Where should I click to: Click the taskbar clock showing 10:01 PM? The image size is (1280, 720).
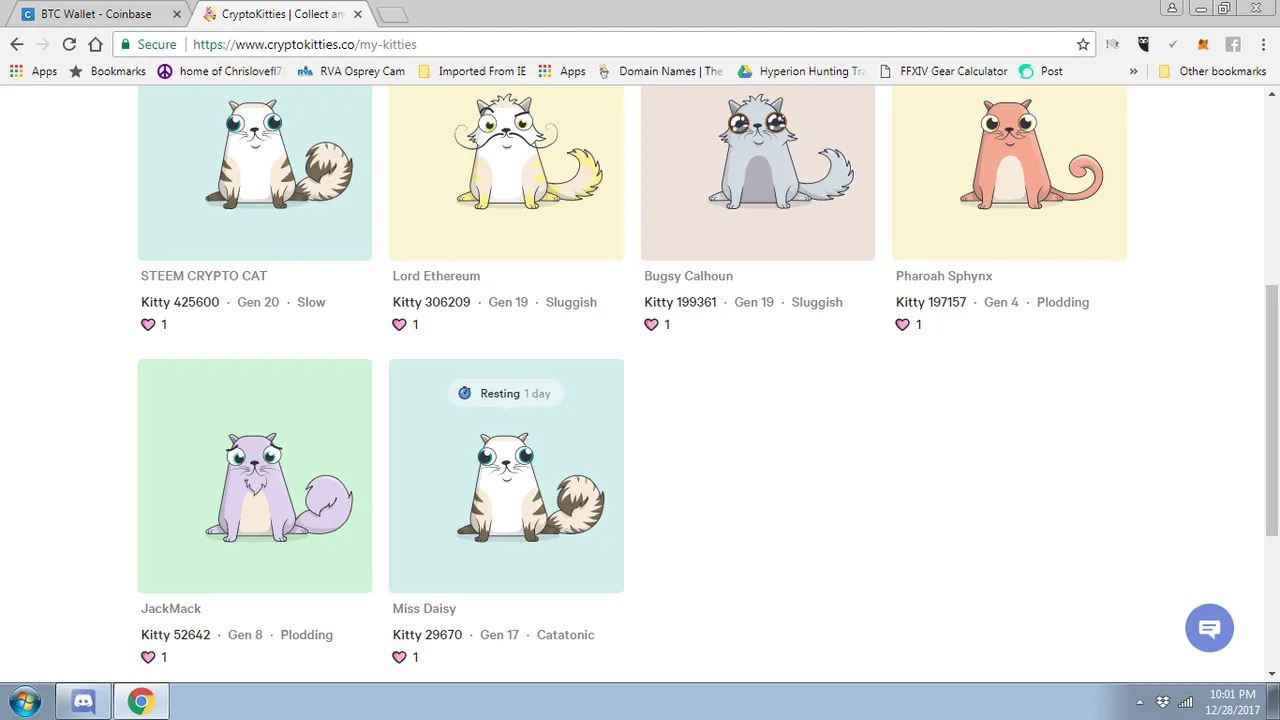click(x=1232, y=701)
